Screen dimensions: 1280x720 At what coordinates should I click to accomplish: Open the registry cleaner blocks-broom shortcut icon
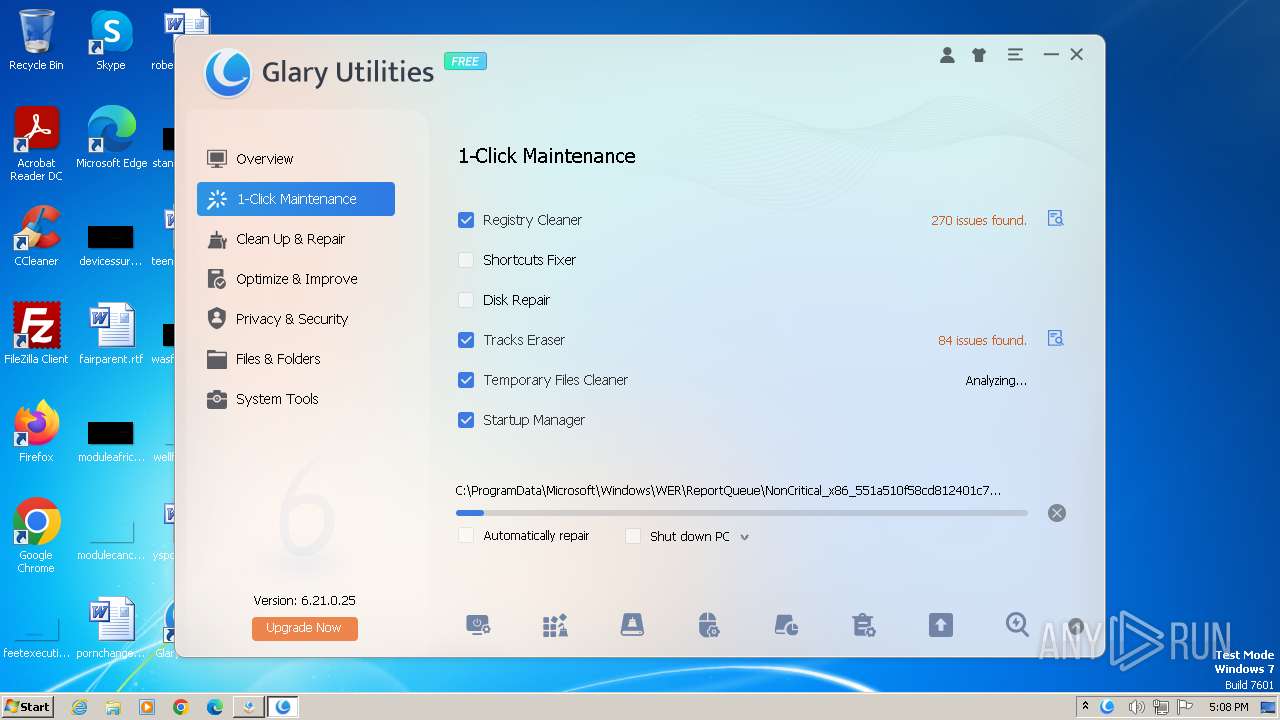[x=555, y=626]
